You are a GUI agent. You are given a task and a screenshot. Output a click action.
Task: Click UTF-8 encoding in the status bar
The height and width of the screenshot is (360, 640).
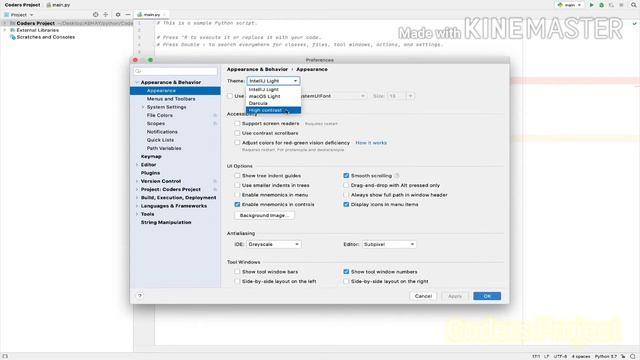pyautogui.click(x=560, y=356)
